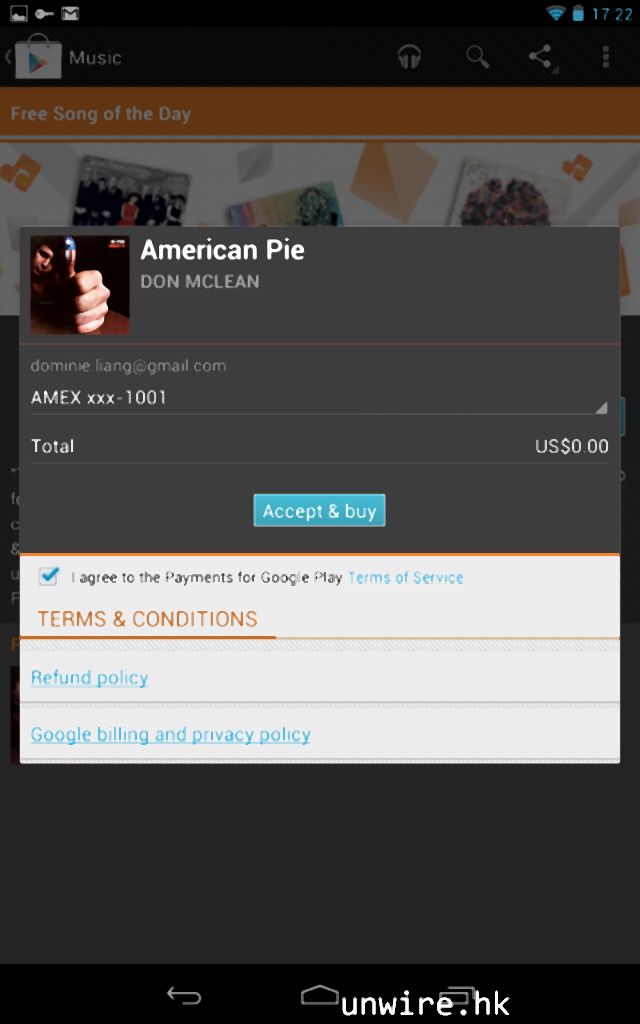The width and height of the screenshot is (640, 1024).
Task: Tap the Music title in action bar
Action: point(95,57)
